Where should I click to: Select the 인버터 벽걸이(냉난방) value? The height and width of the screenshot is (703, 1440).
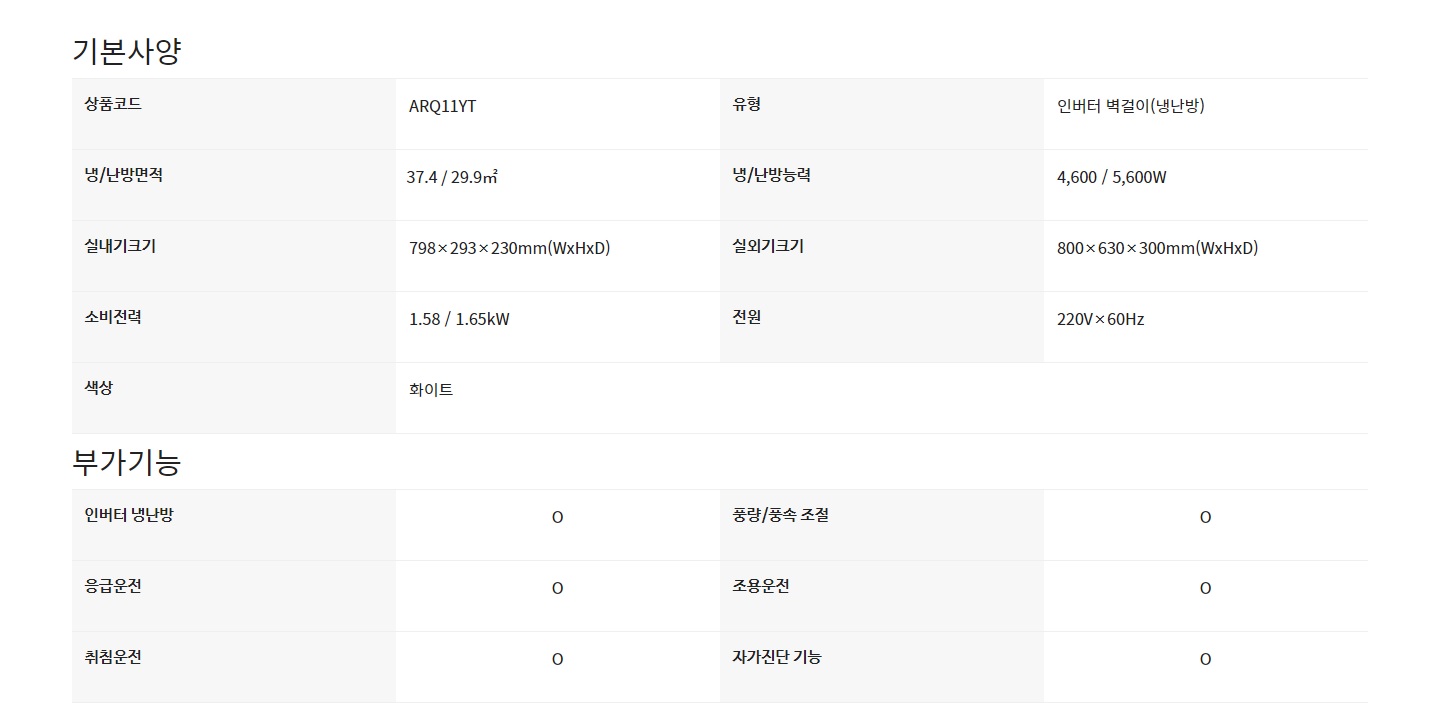(x=1130, y=106)
